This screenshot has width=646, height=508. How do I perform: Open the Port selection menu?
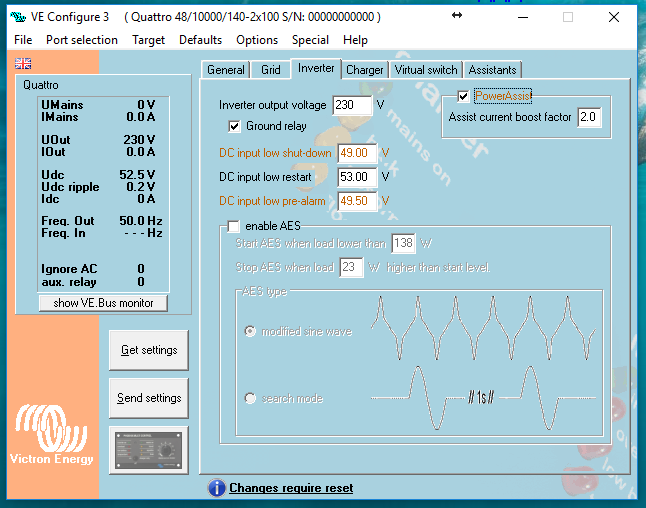(82, 40)
